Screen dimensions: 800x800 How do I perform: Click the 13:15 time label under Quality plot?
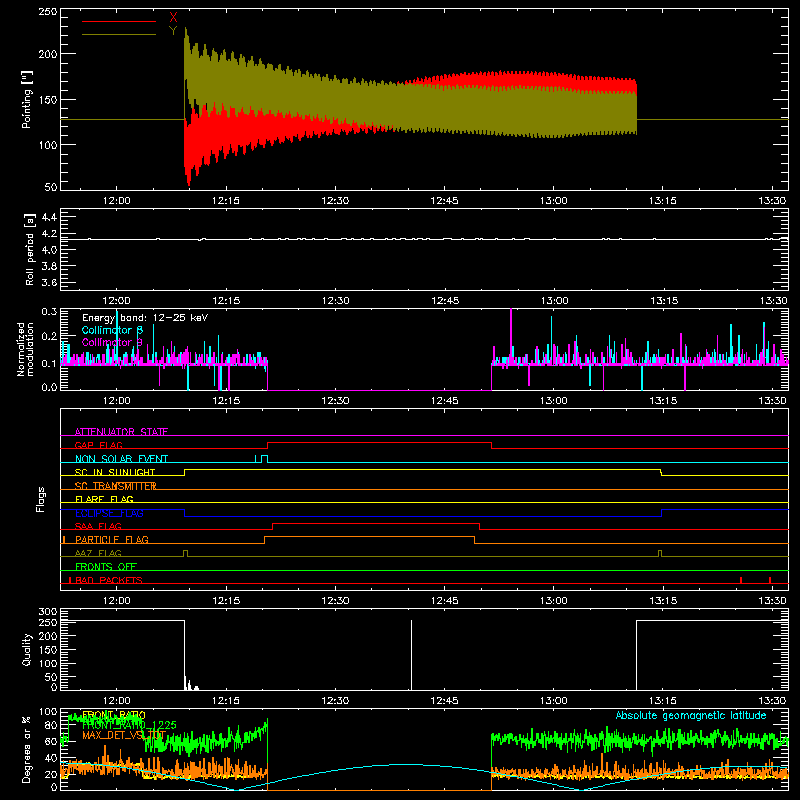click(663, 701)
